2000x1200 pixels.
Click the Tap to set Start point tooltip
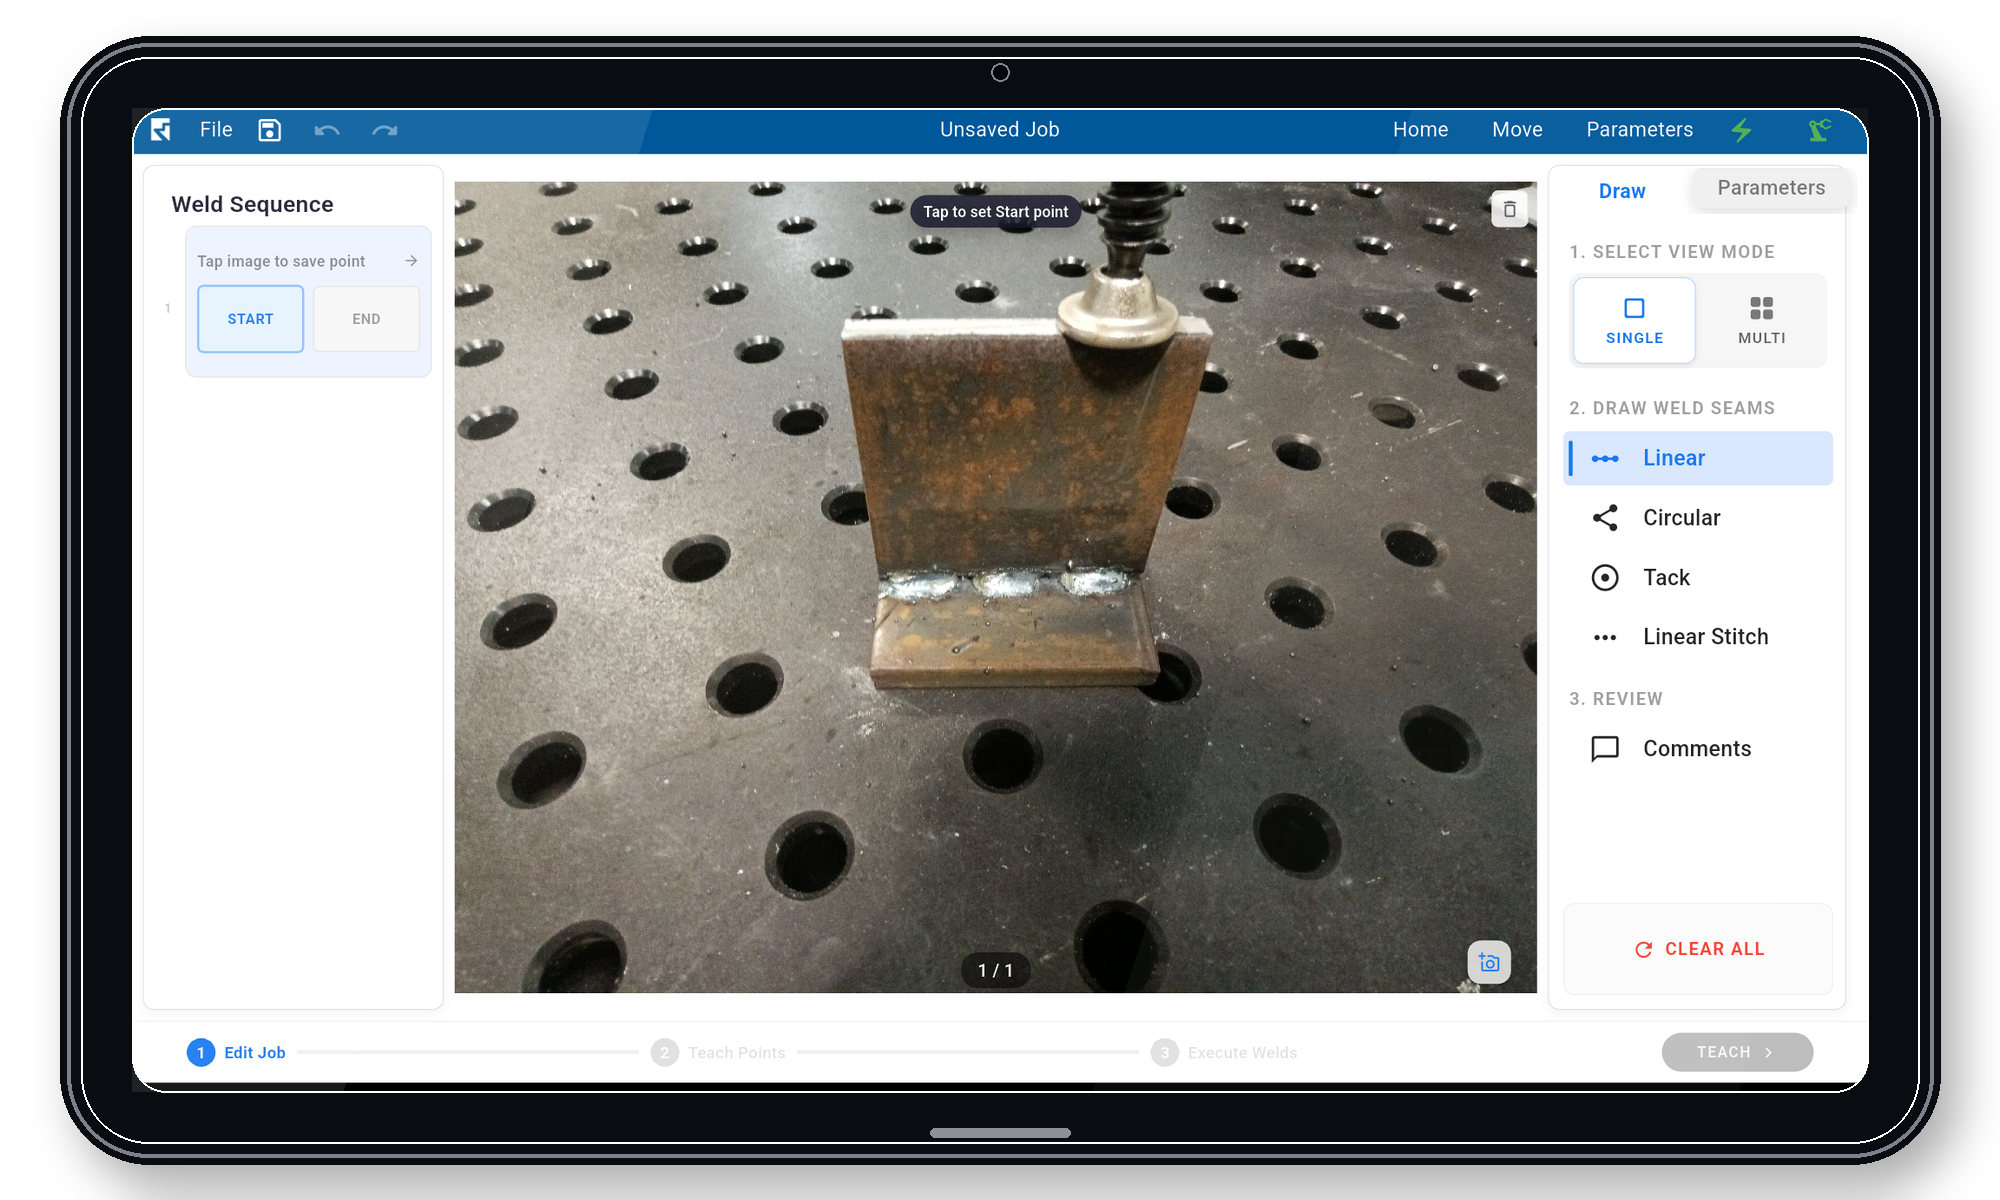click(995, 212)
